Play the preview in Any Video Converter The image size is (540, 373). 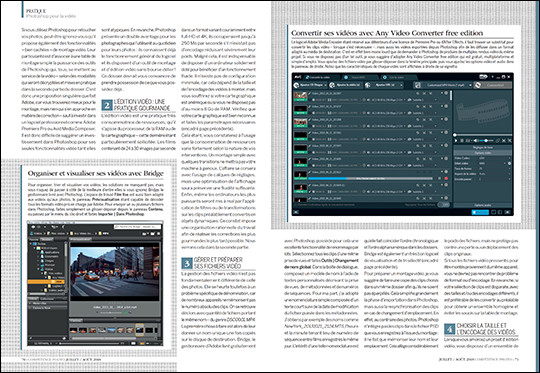[x=456, y=141]
